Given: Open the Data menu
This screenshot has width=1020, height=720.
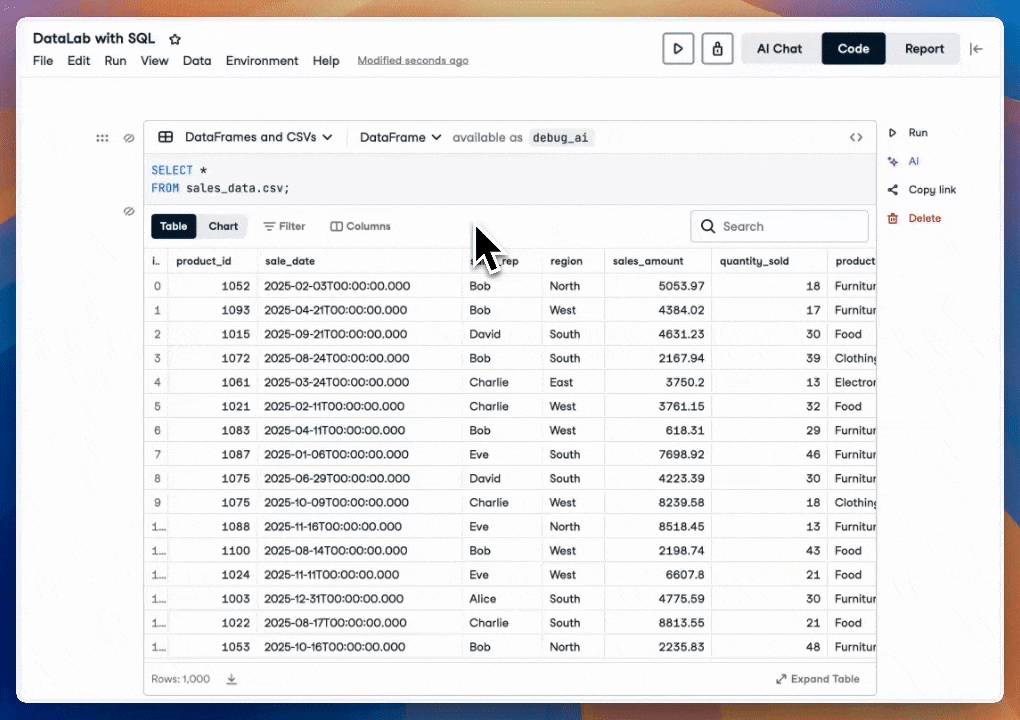Looking at the screenshot, I should click(x=196, y=60).
